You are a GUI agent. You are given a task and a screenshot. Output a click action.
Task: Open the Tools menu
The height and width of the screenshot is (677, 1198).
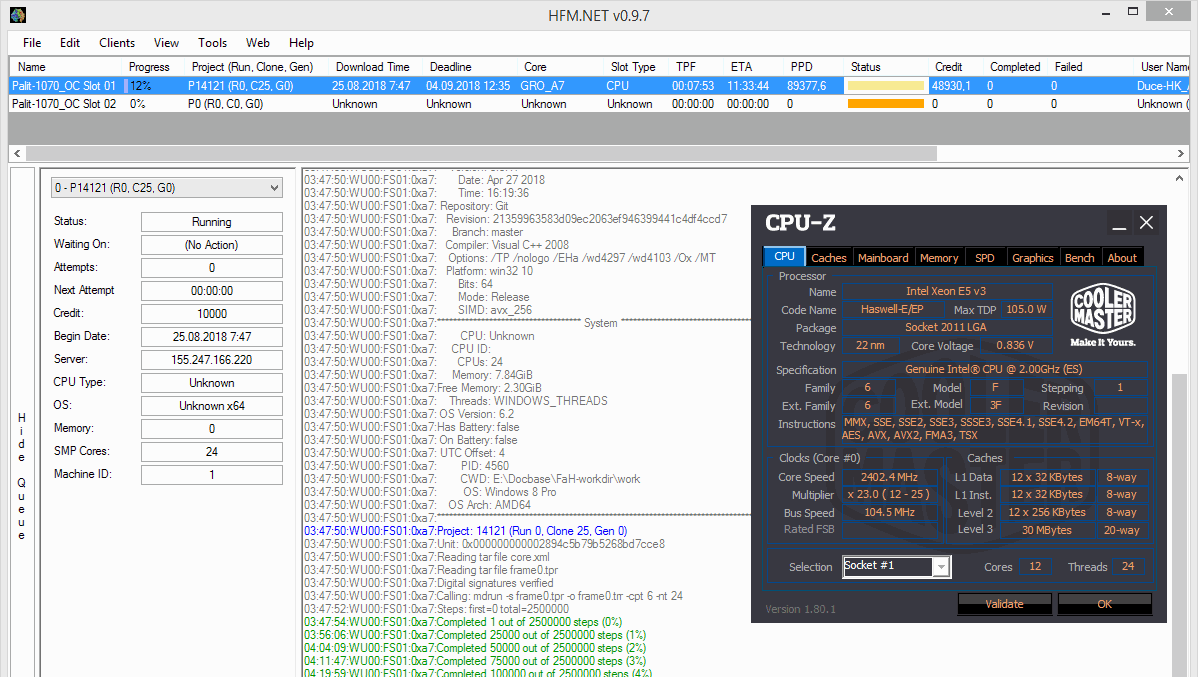212,43
